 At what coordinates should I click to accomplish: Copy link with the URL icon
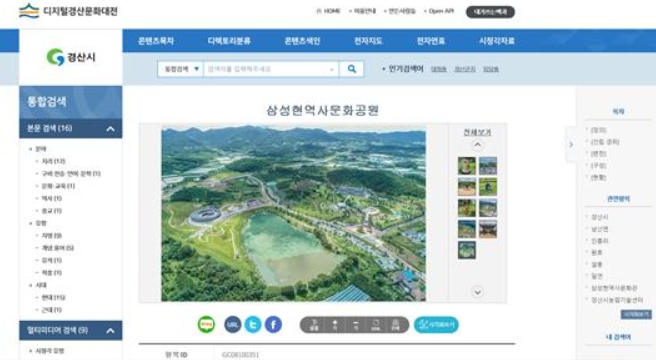[x=233, y=324]
